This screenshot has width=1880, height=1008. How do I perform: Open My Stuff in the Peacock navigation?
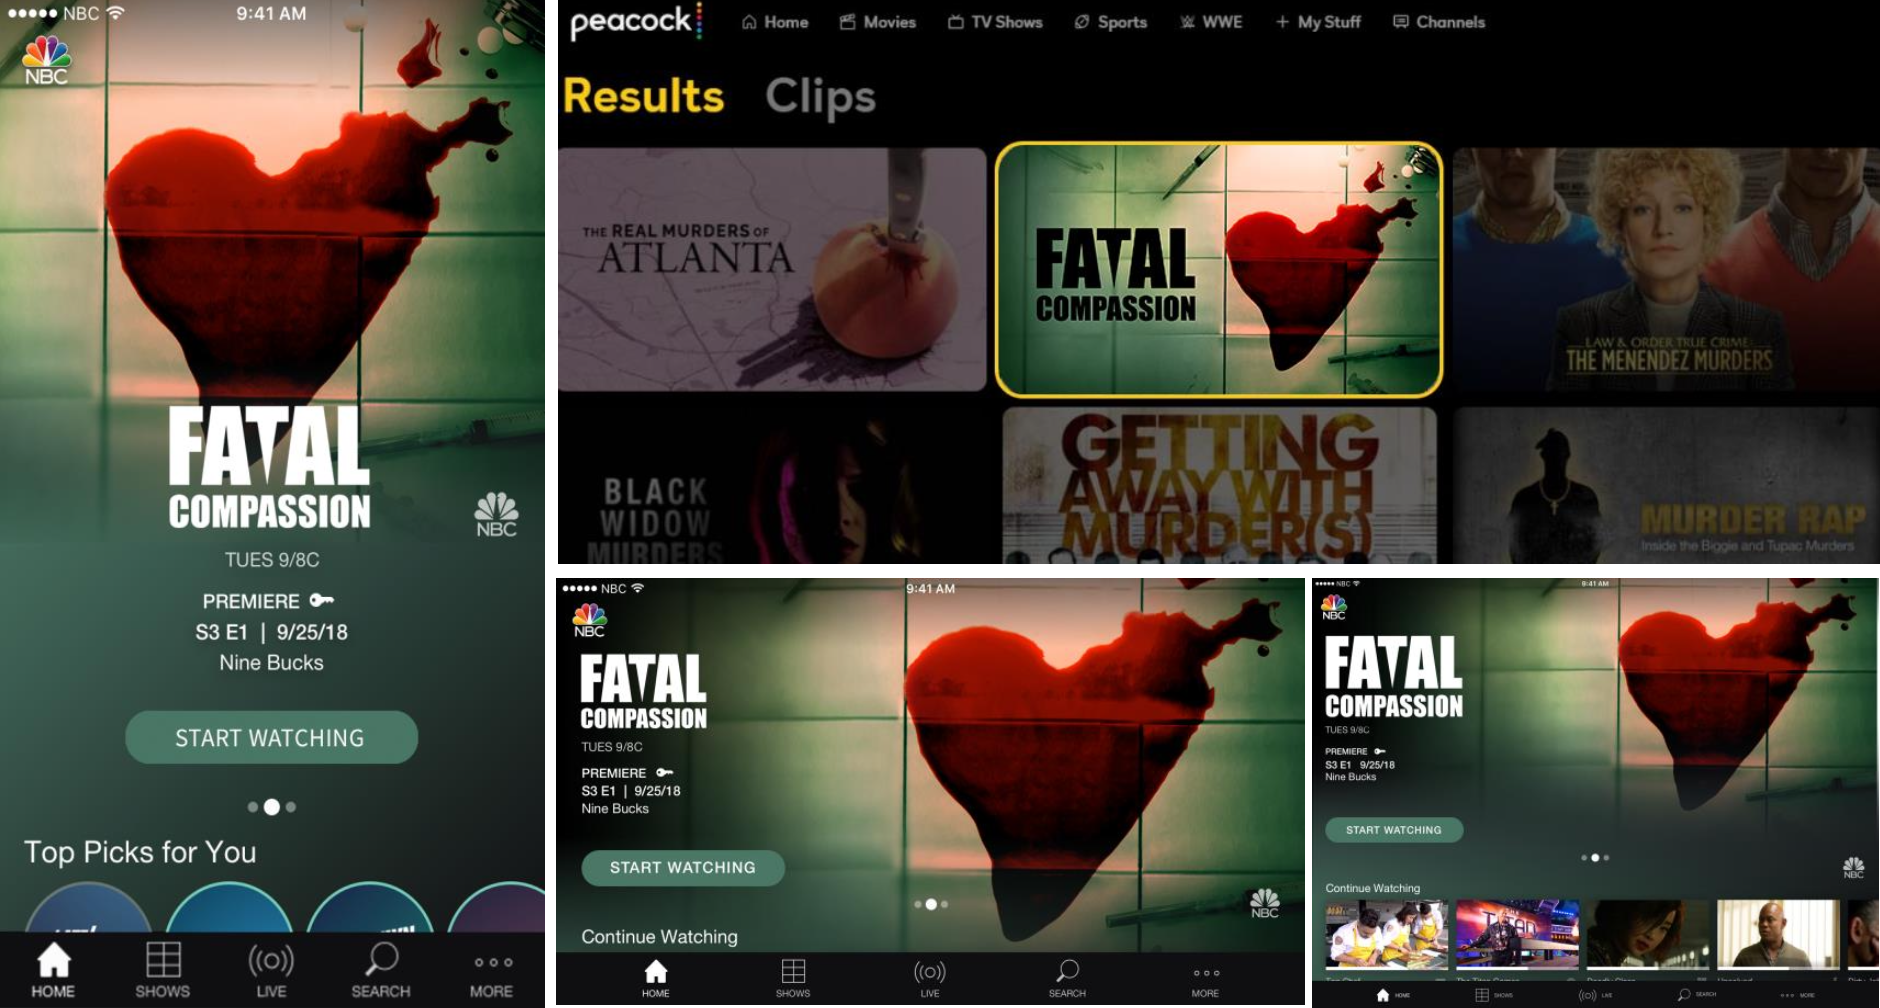(x=1318, y=22)
